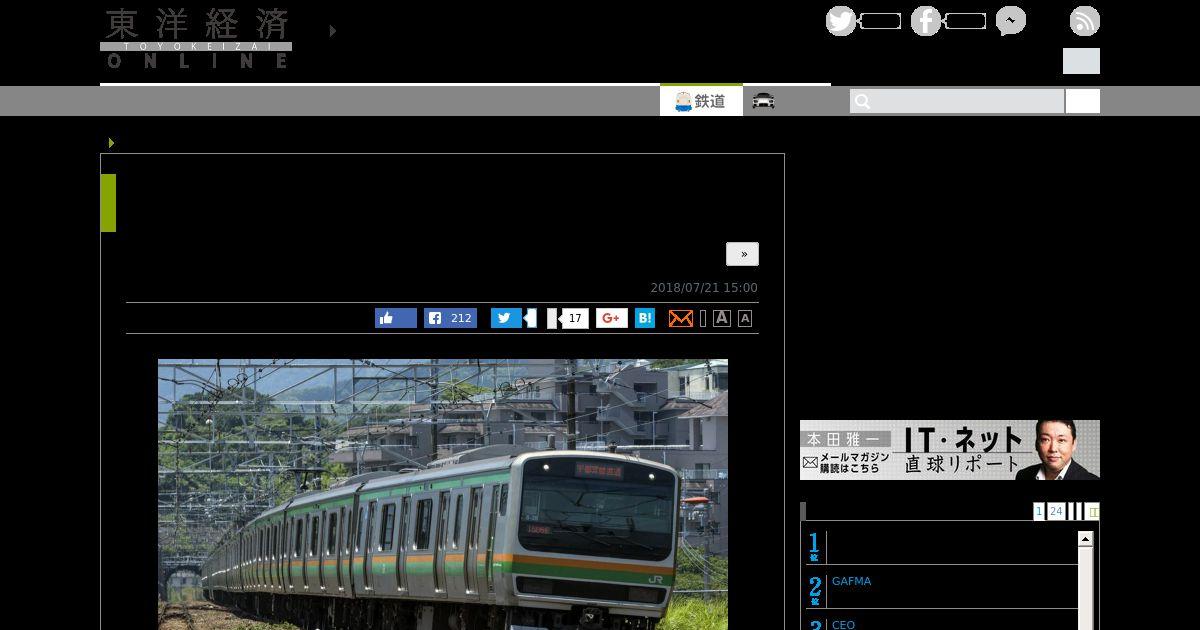Viewport: 1200px width, 630px height.
Task: Select the ranking tab labeled 24
Action: (1056, 511)
